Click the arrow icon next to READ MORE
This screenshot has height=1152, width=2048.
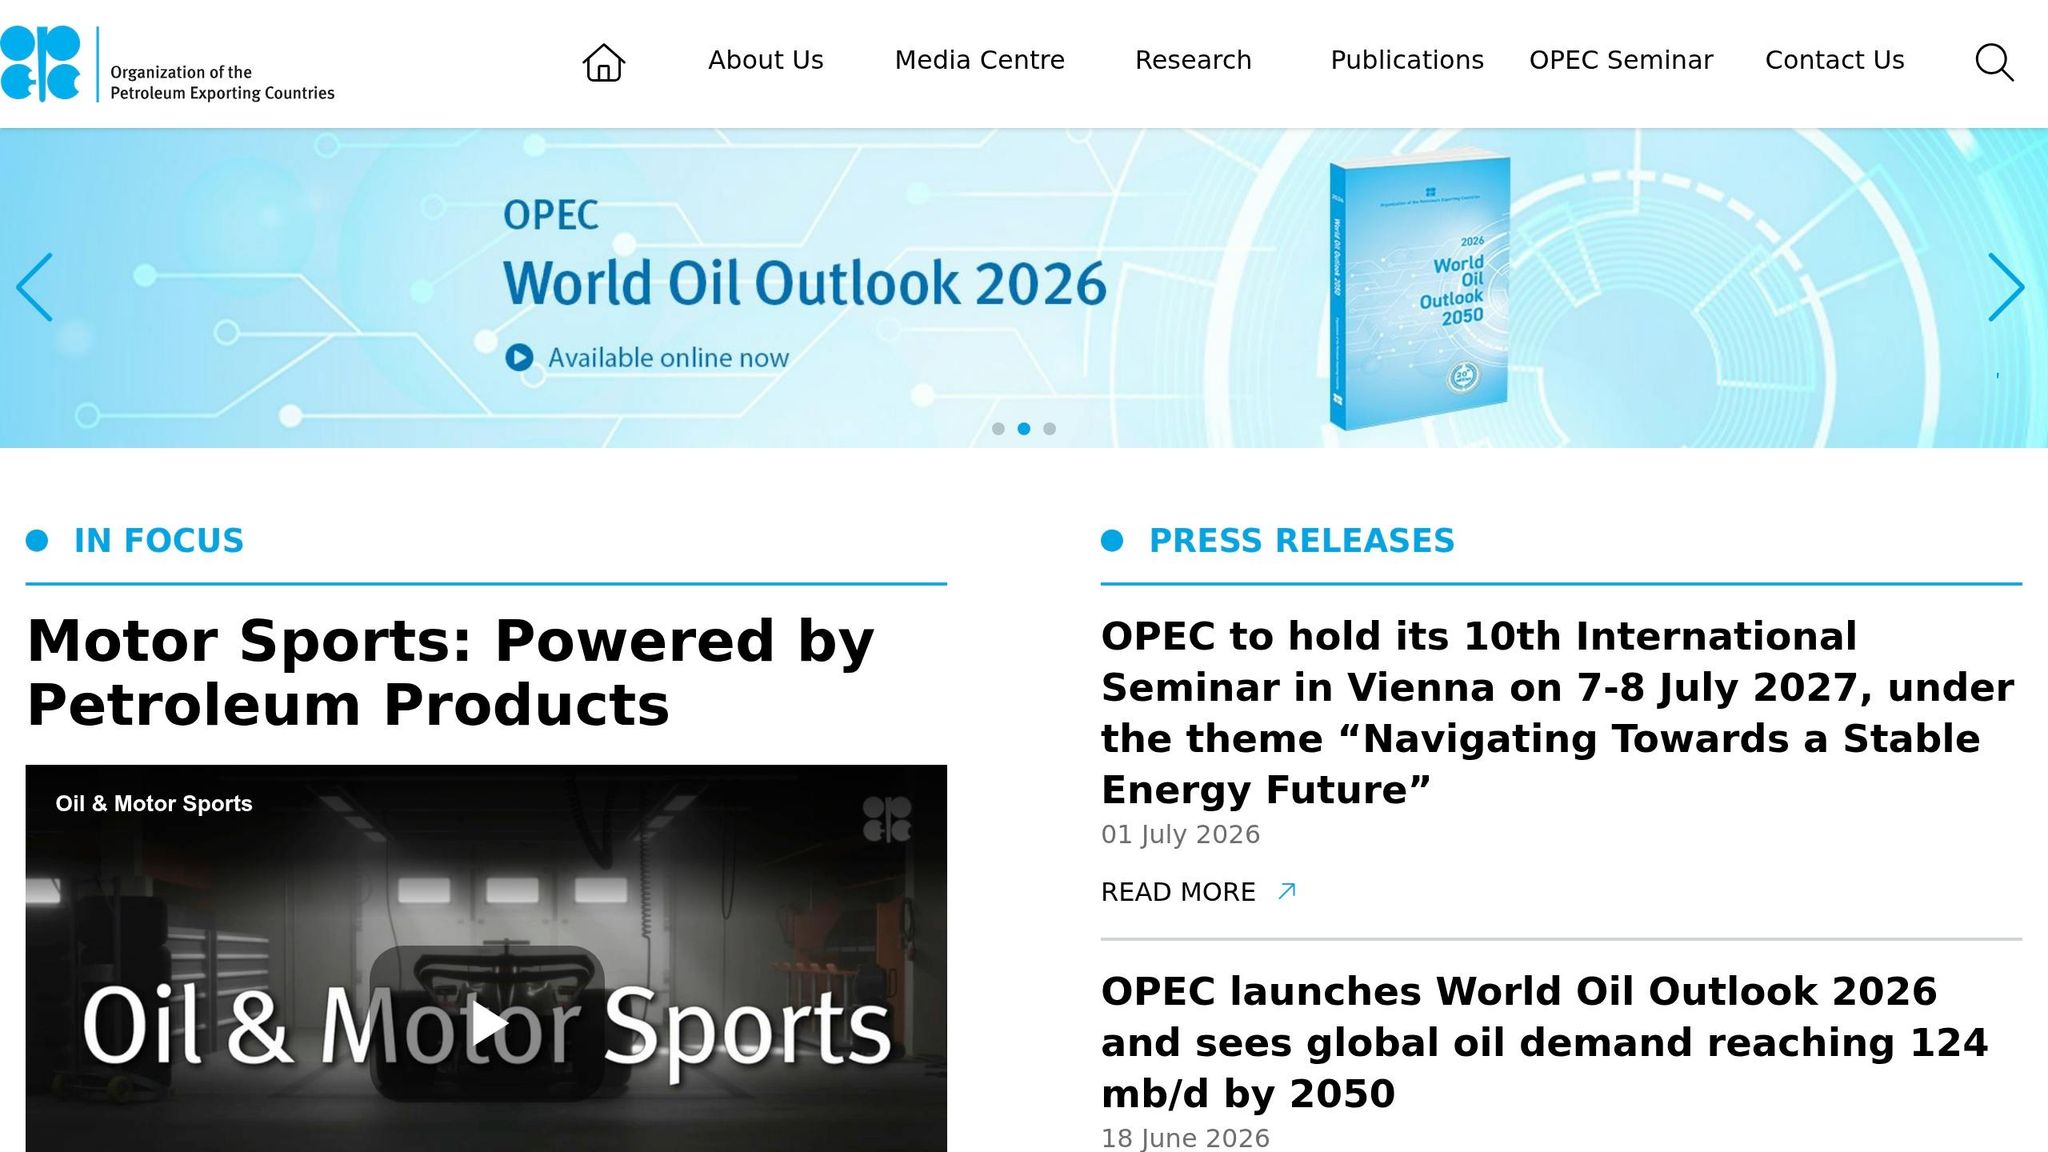pyautogui.click(x=1287, y=891)
